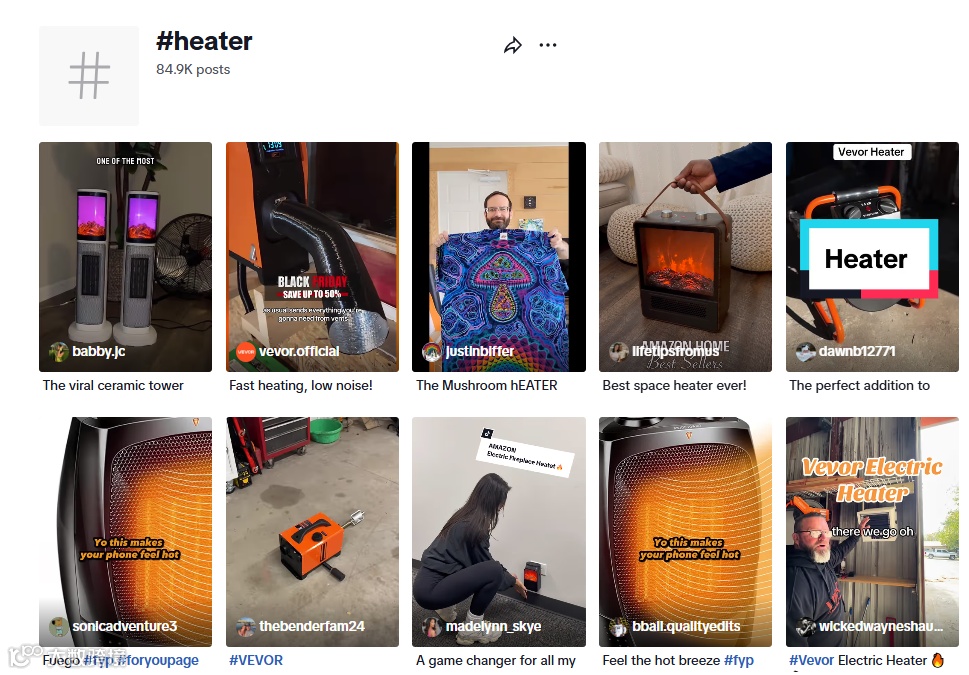Open the Vevor Heater video thumbnail
The width and height of the screenshot is (969, 675).
tap(872, 257)
